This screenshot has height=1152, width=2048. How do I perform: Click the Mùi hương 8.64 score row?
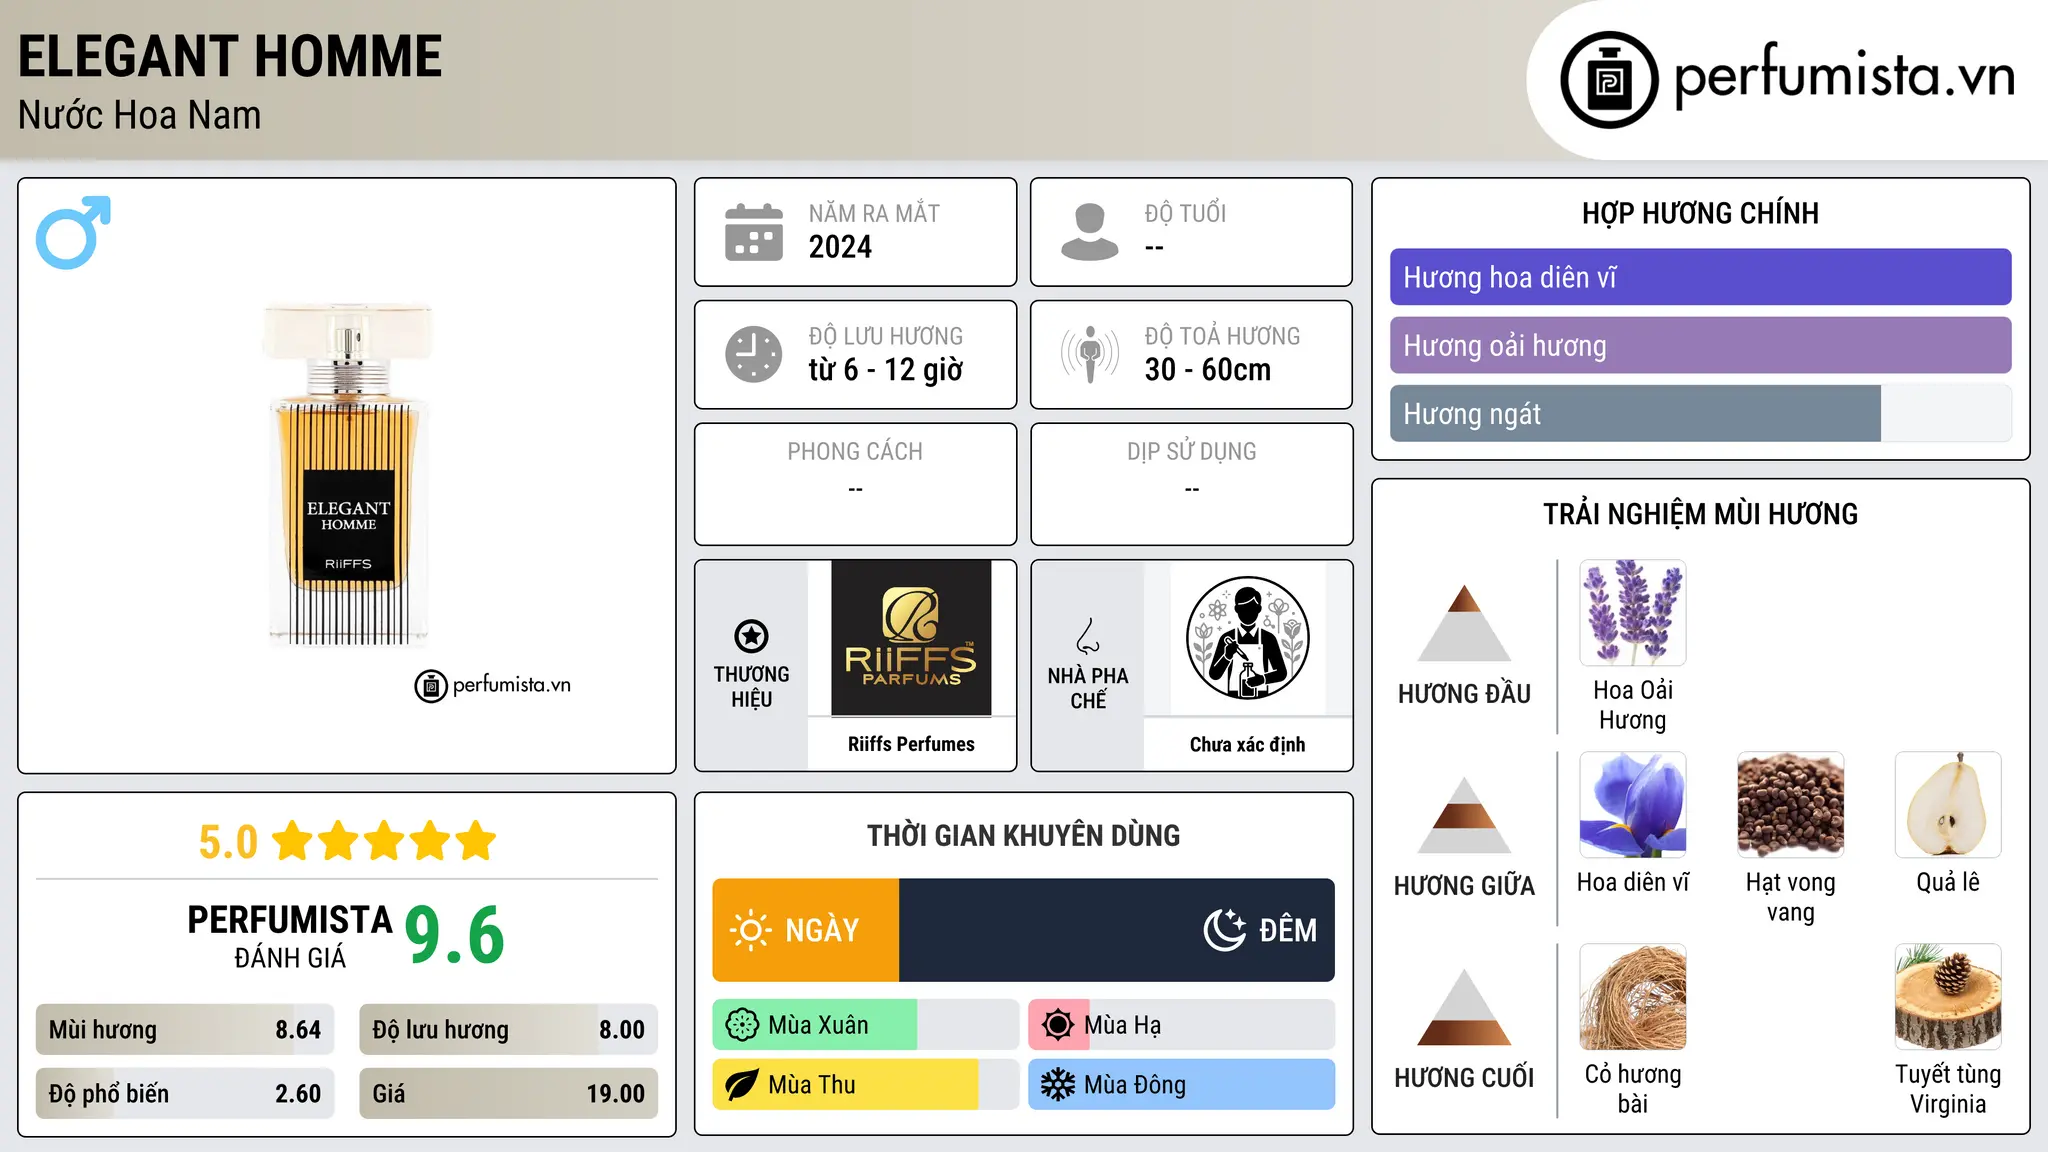tap(185, 1029)
